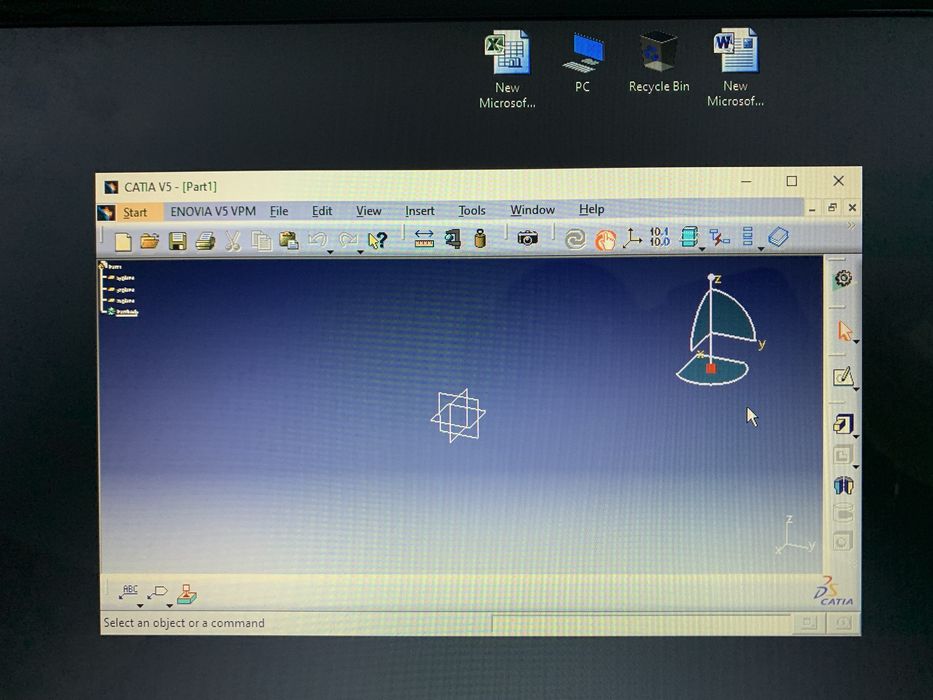
Task: Capture the view with camera icon
Action: pos(527,238)
